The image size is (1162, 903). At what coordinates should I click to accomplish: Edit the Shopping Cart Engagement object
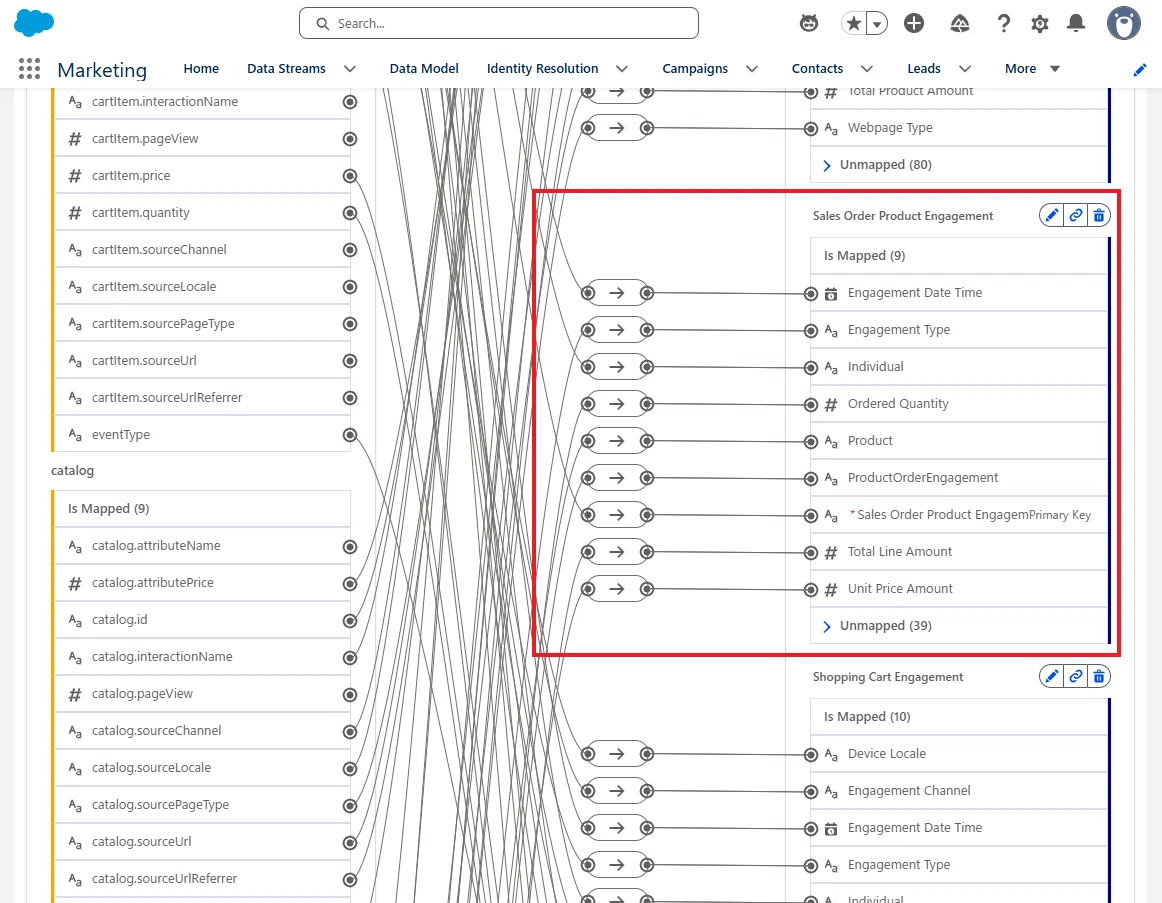(1051, 676)
